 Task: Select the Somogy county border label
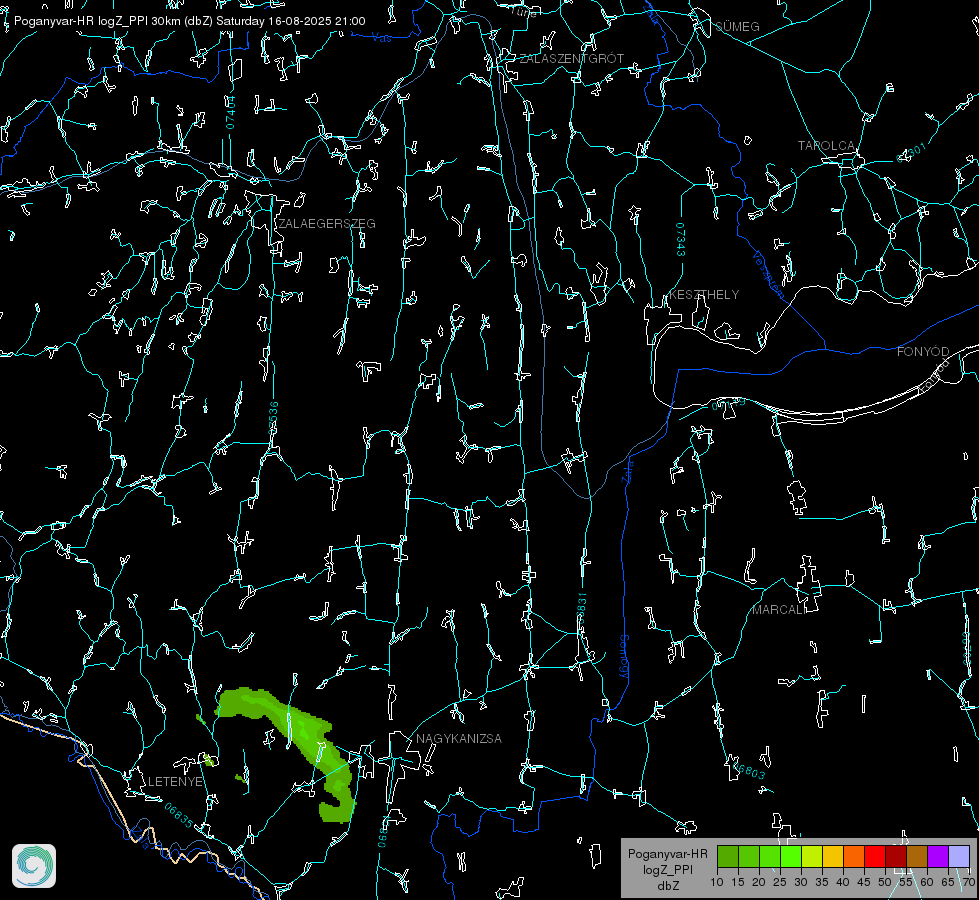tap(624, 657)
